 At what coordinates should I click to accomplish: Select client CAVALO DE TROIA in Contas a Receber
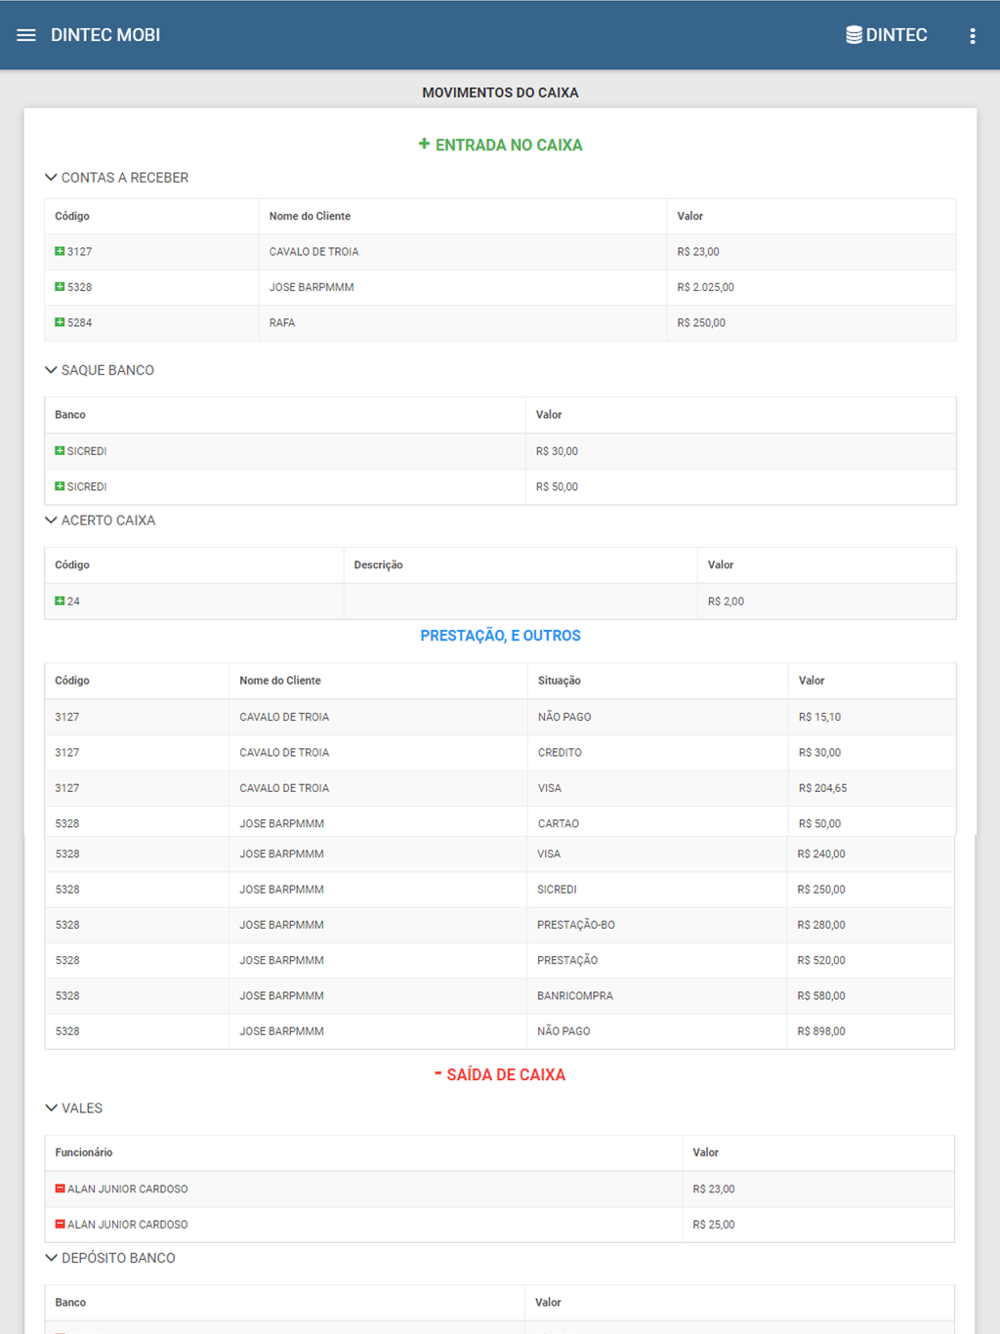point(314,252)
